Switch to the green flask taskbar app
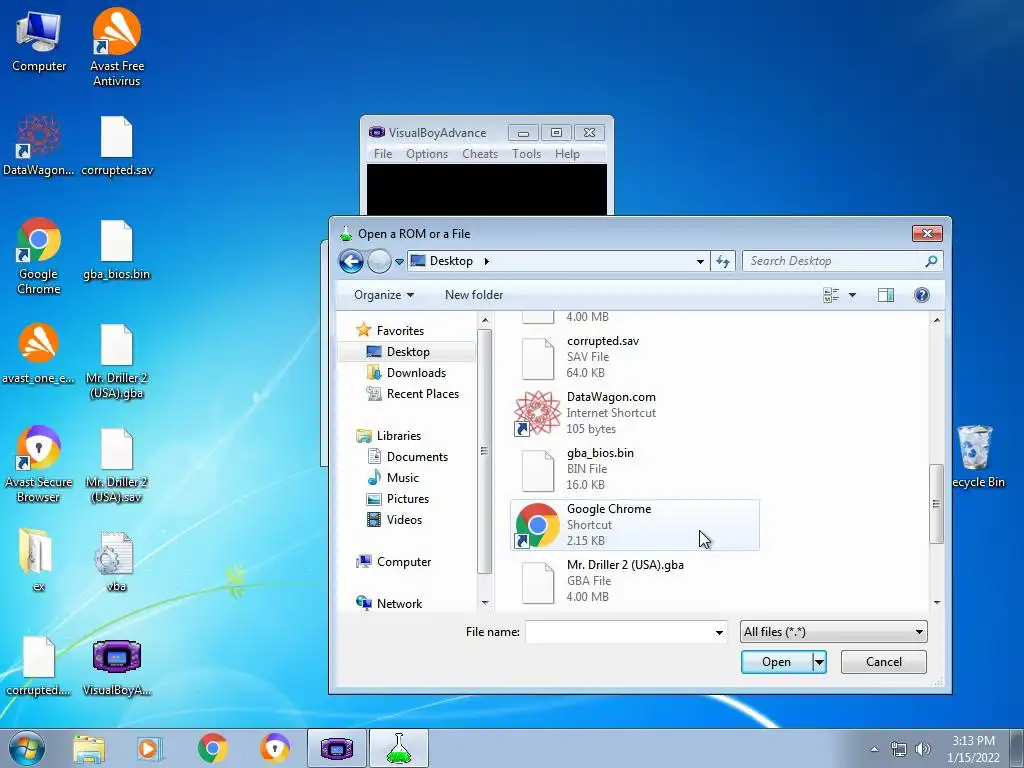 tap(398, 748)
